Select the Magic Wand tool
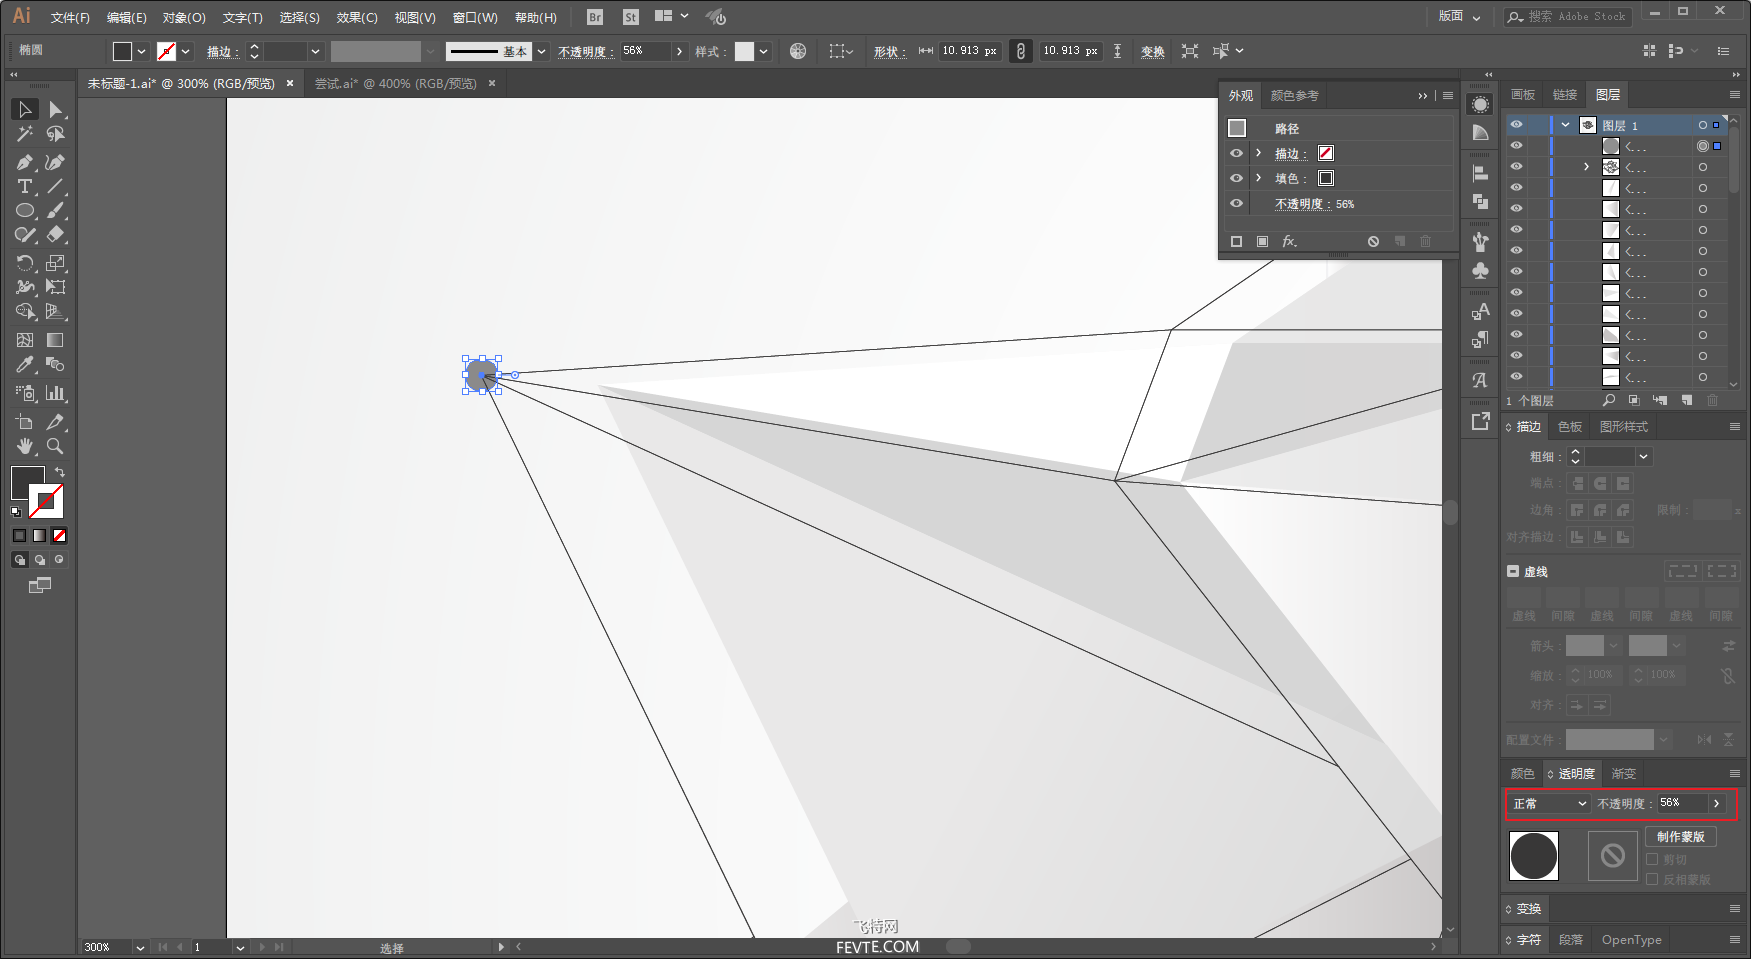 (25, 133)
